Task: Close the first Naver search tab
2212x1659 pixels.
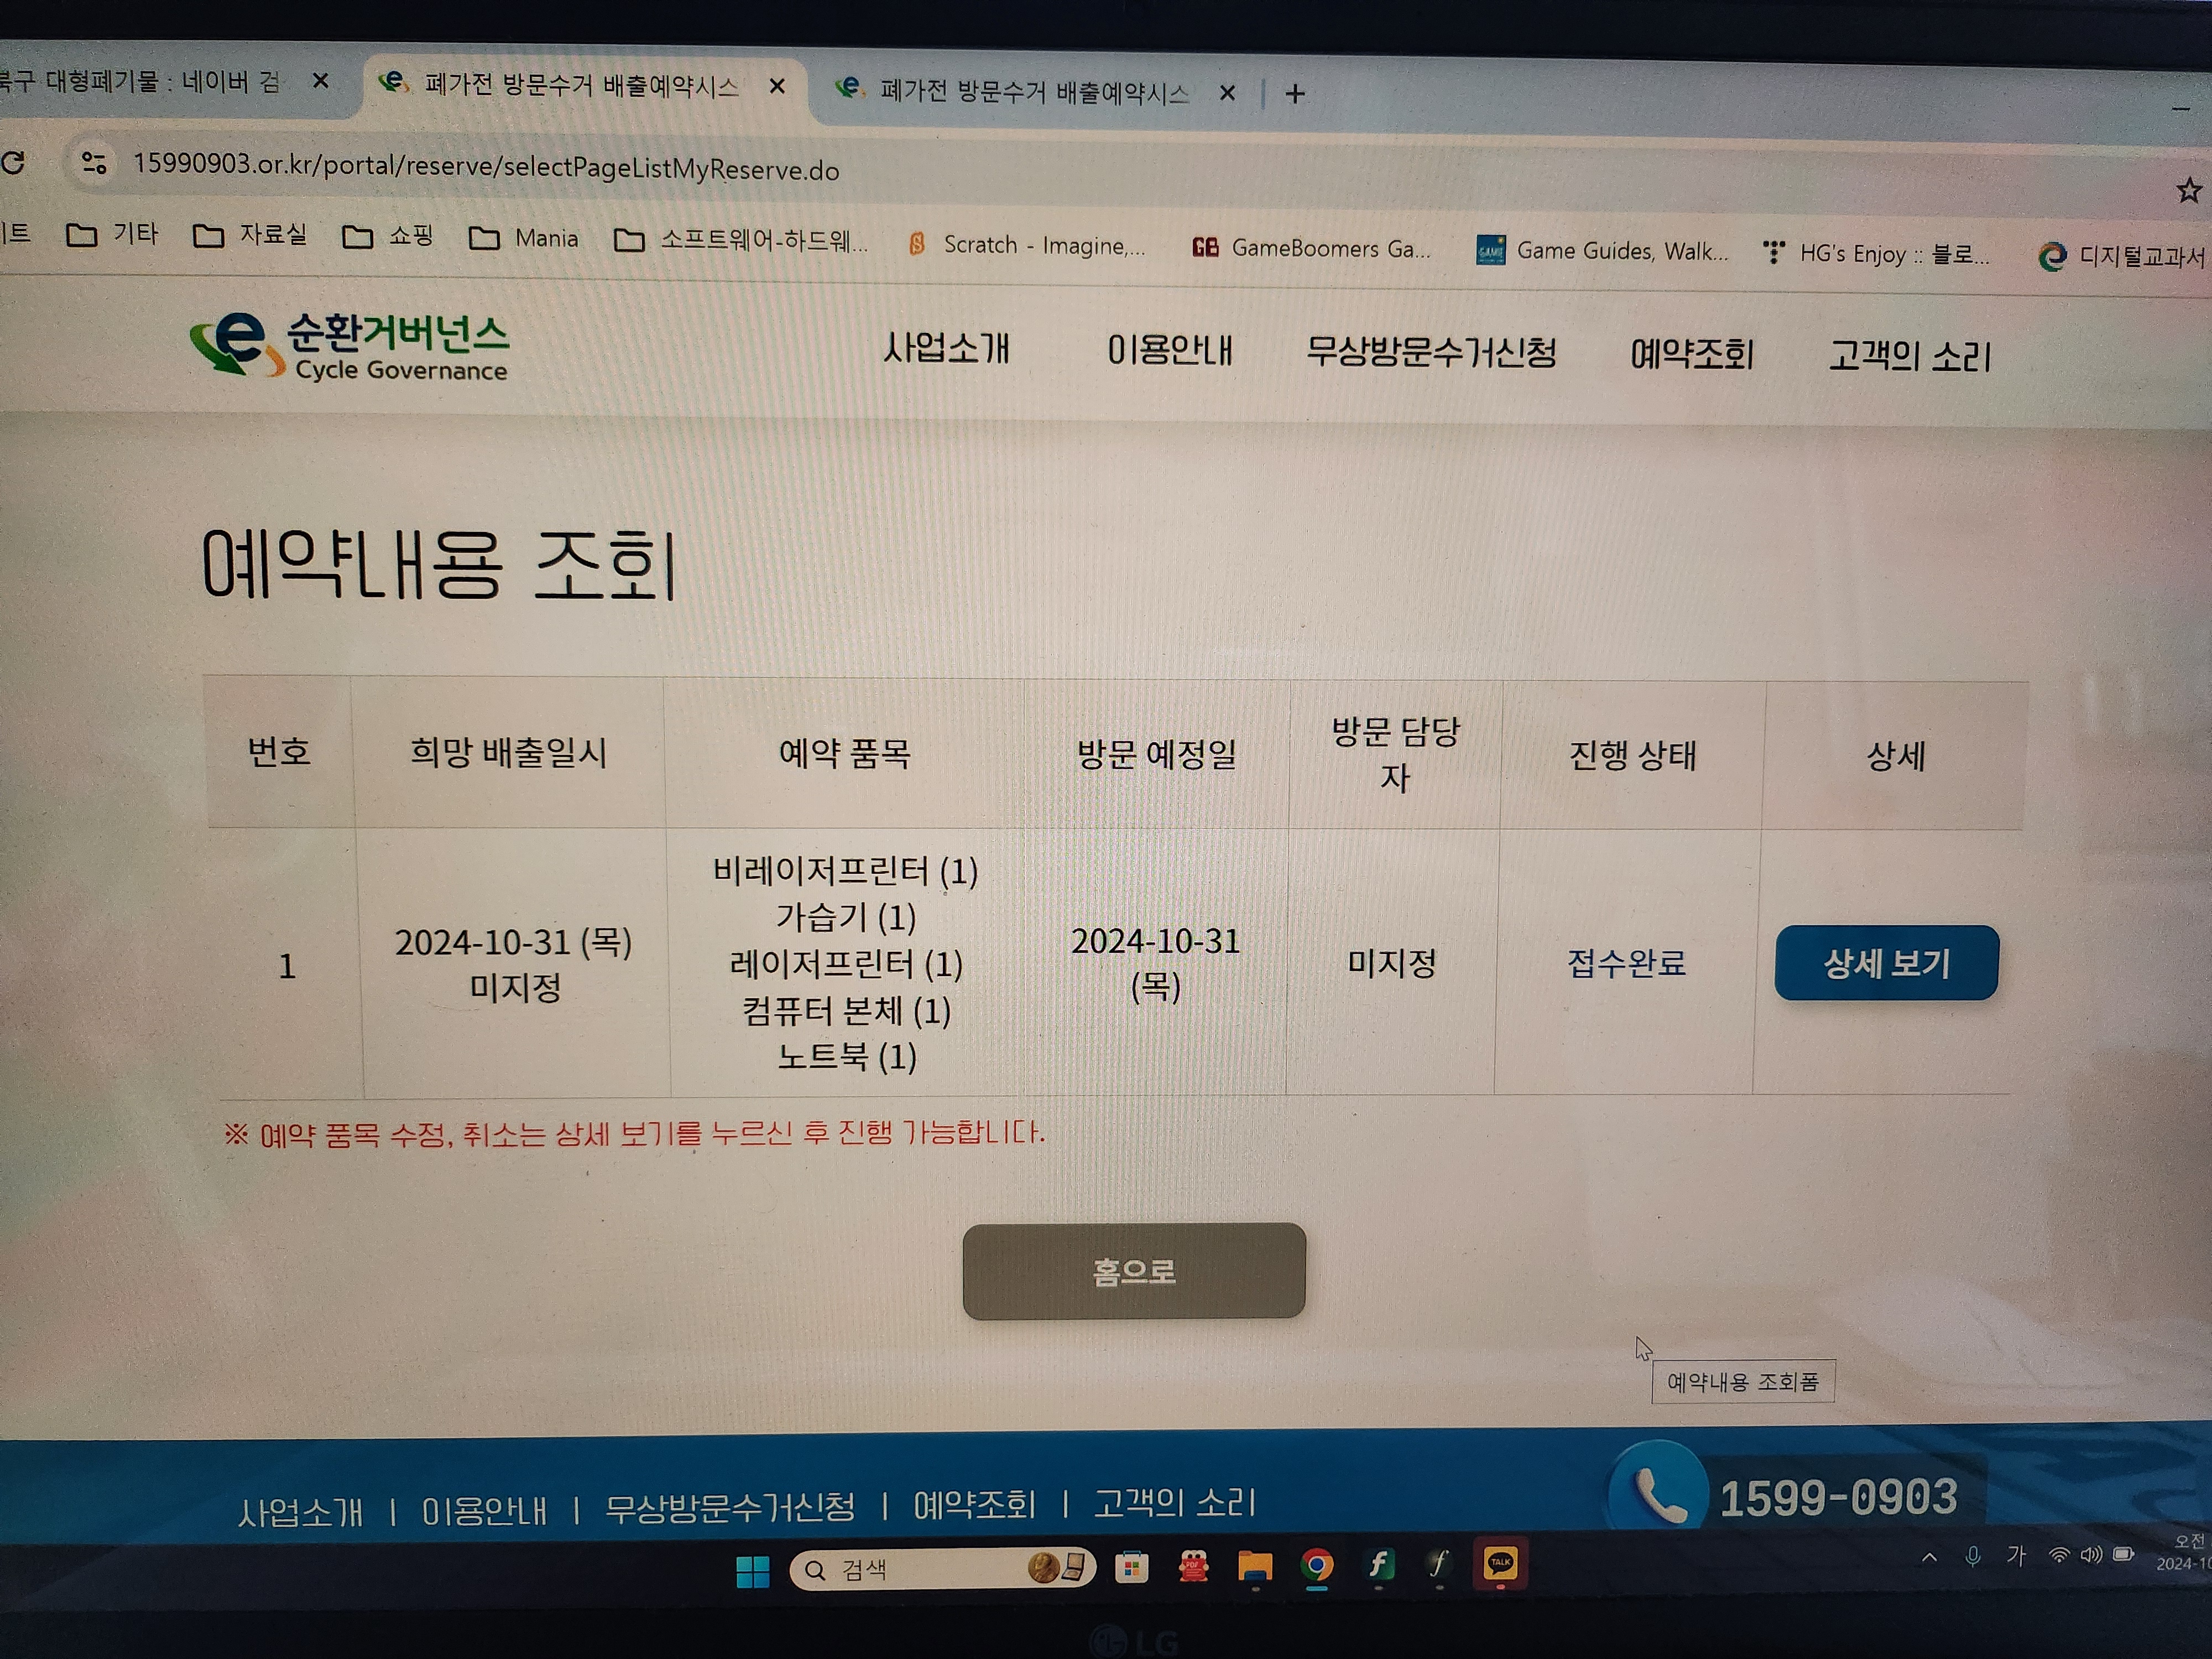Action: tap(320, 81)
